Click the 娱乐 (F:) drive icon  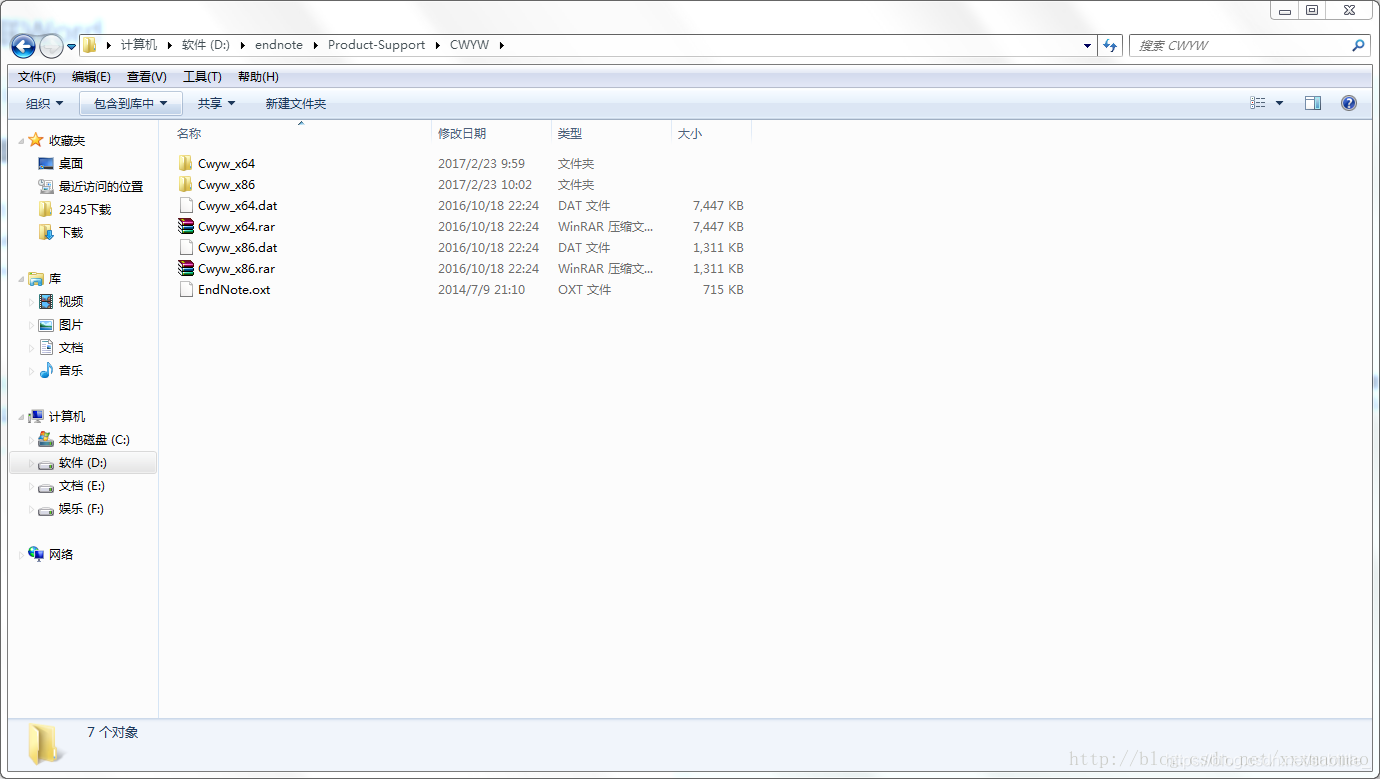click(x=46, y=509)
